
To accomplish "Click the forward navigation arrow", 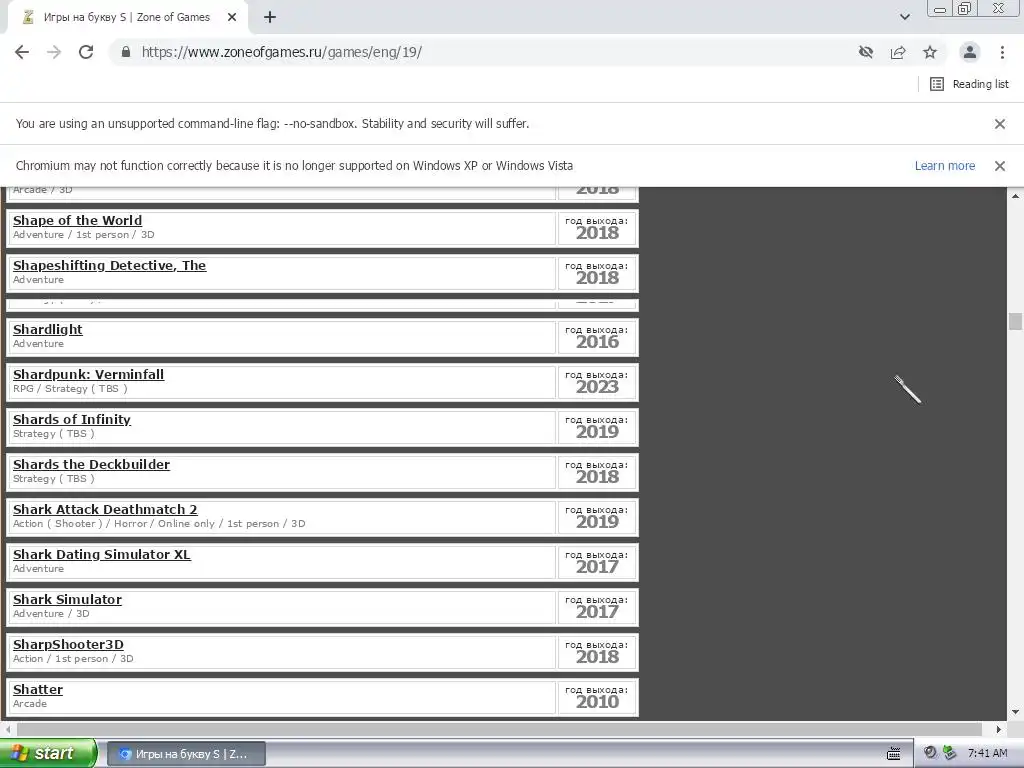I will pyautogui.click(x=54, y=52).
